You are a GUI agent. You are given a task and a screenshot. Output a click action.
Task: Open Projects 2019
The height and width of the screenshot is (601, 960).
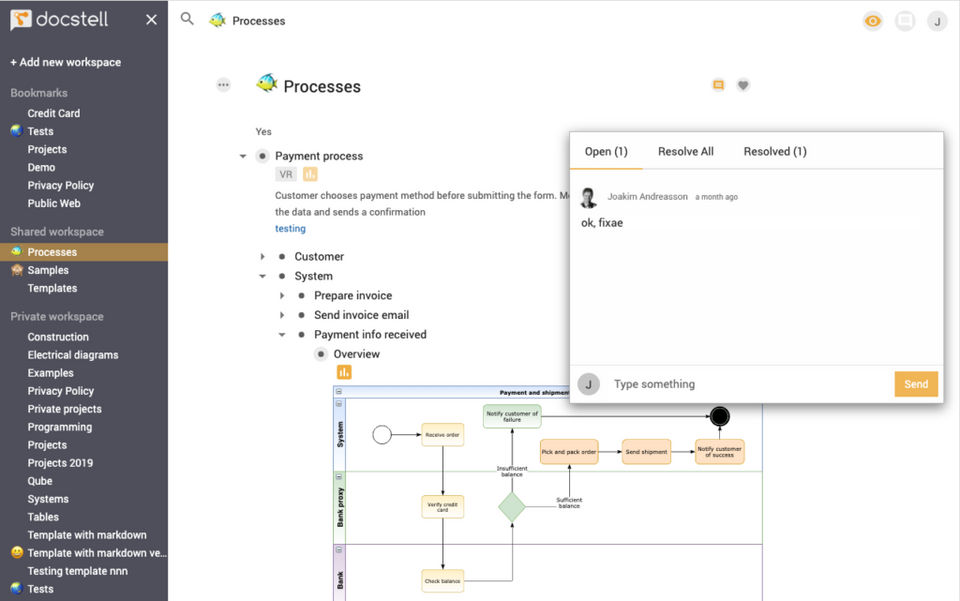coord(60,463)
